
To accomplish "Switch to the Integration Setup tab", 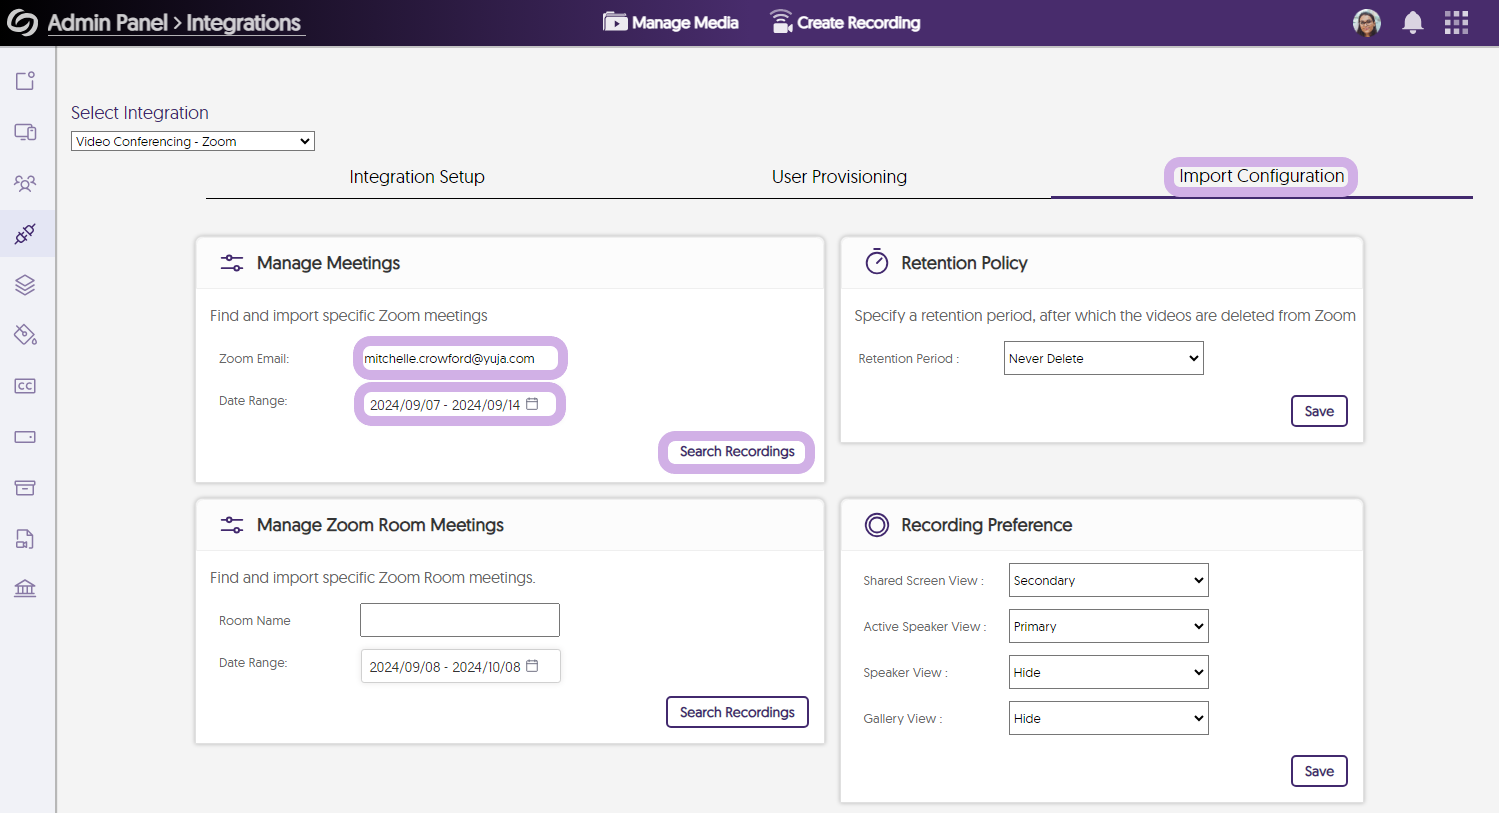I will pyautogui.click(x=417, y=177).
